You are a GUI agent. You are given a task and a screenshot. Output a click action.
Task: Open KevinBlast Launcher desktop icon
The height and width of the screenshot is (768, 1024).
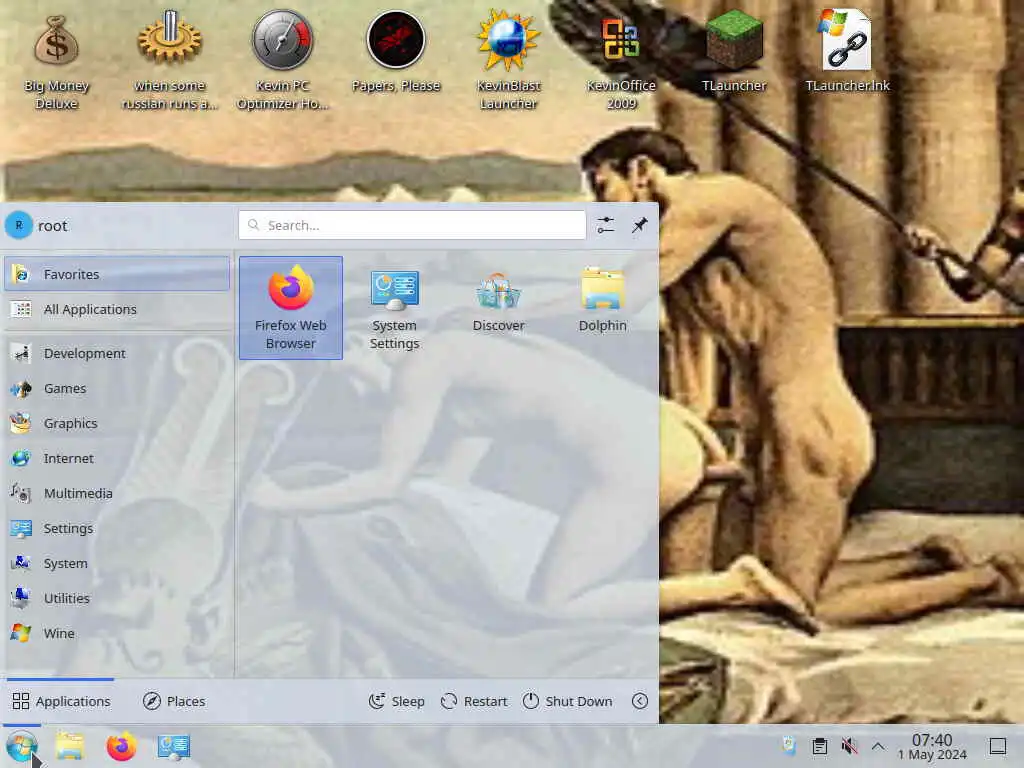(508, 61)
